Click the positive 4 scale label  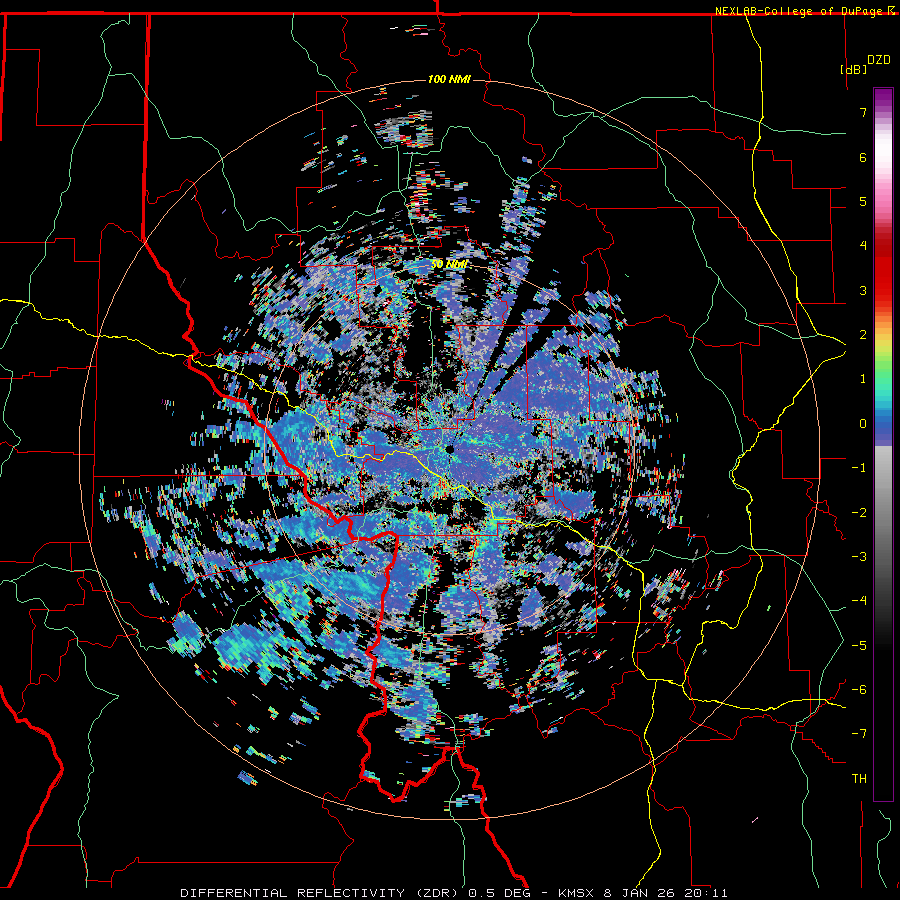pos(863,246)
